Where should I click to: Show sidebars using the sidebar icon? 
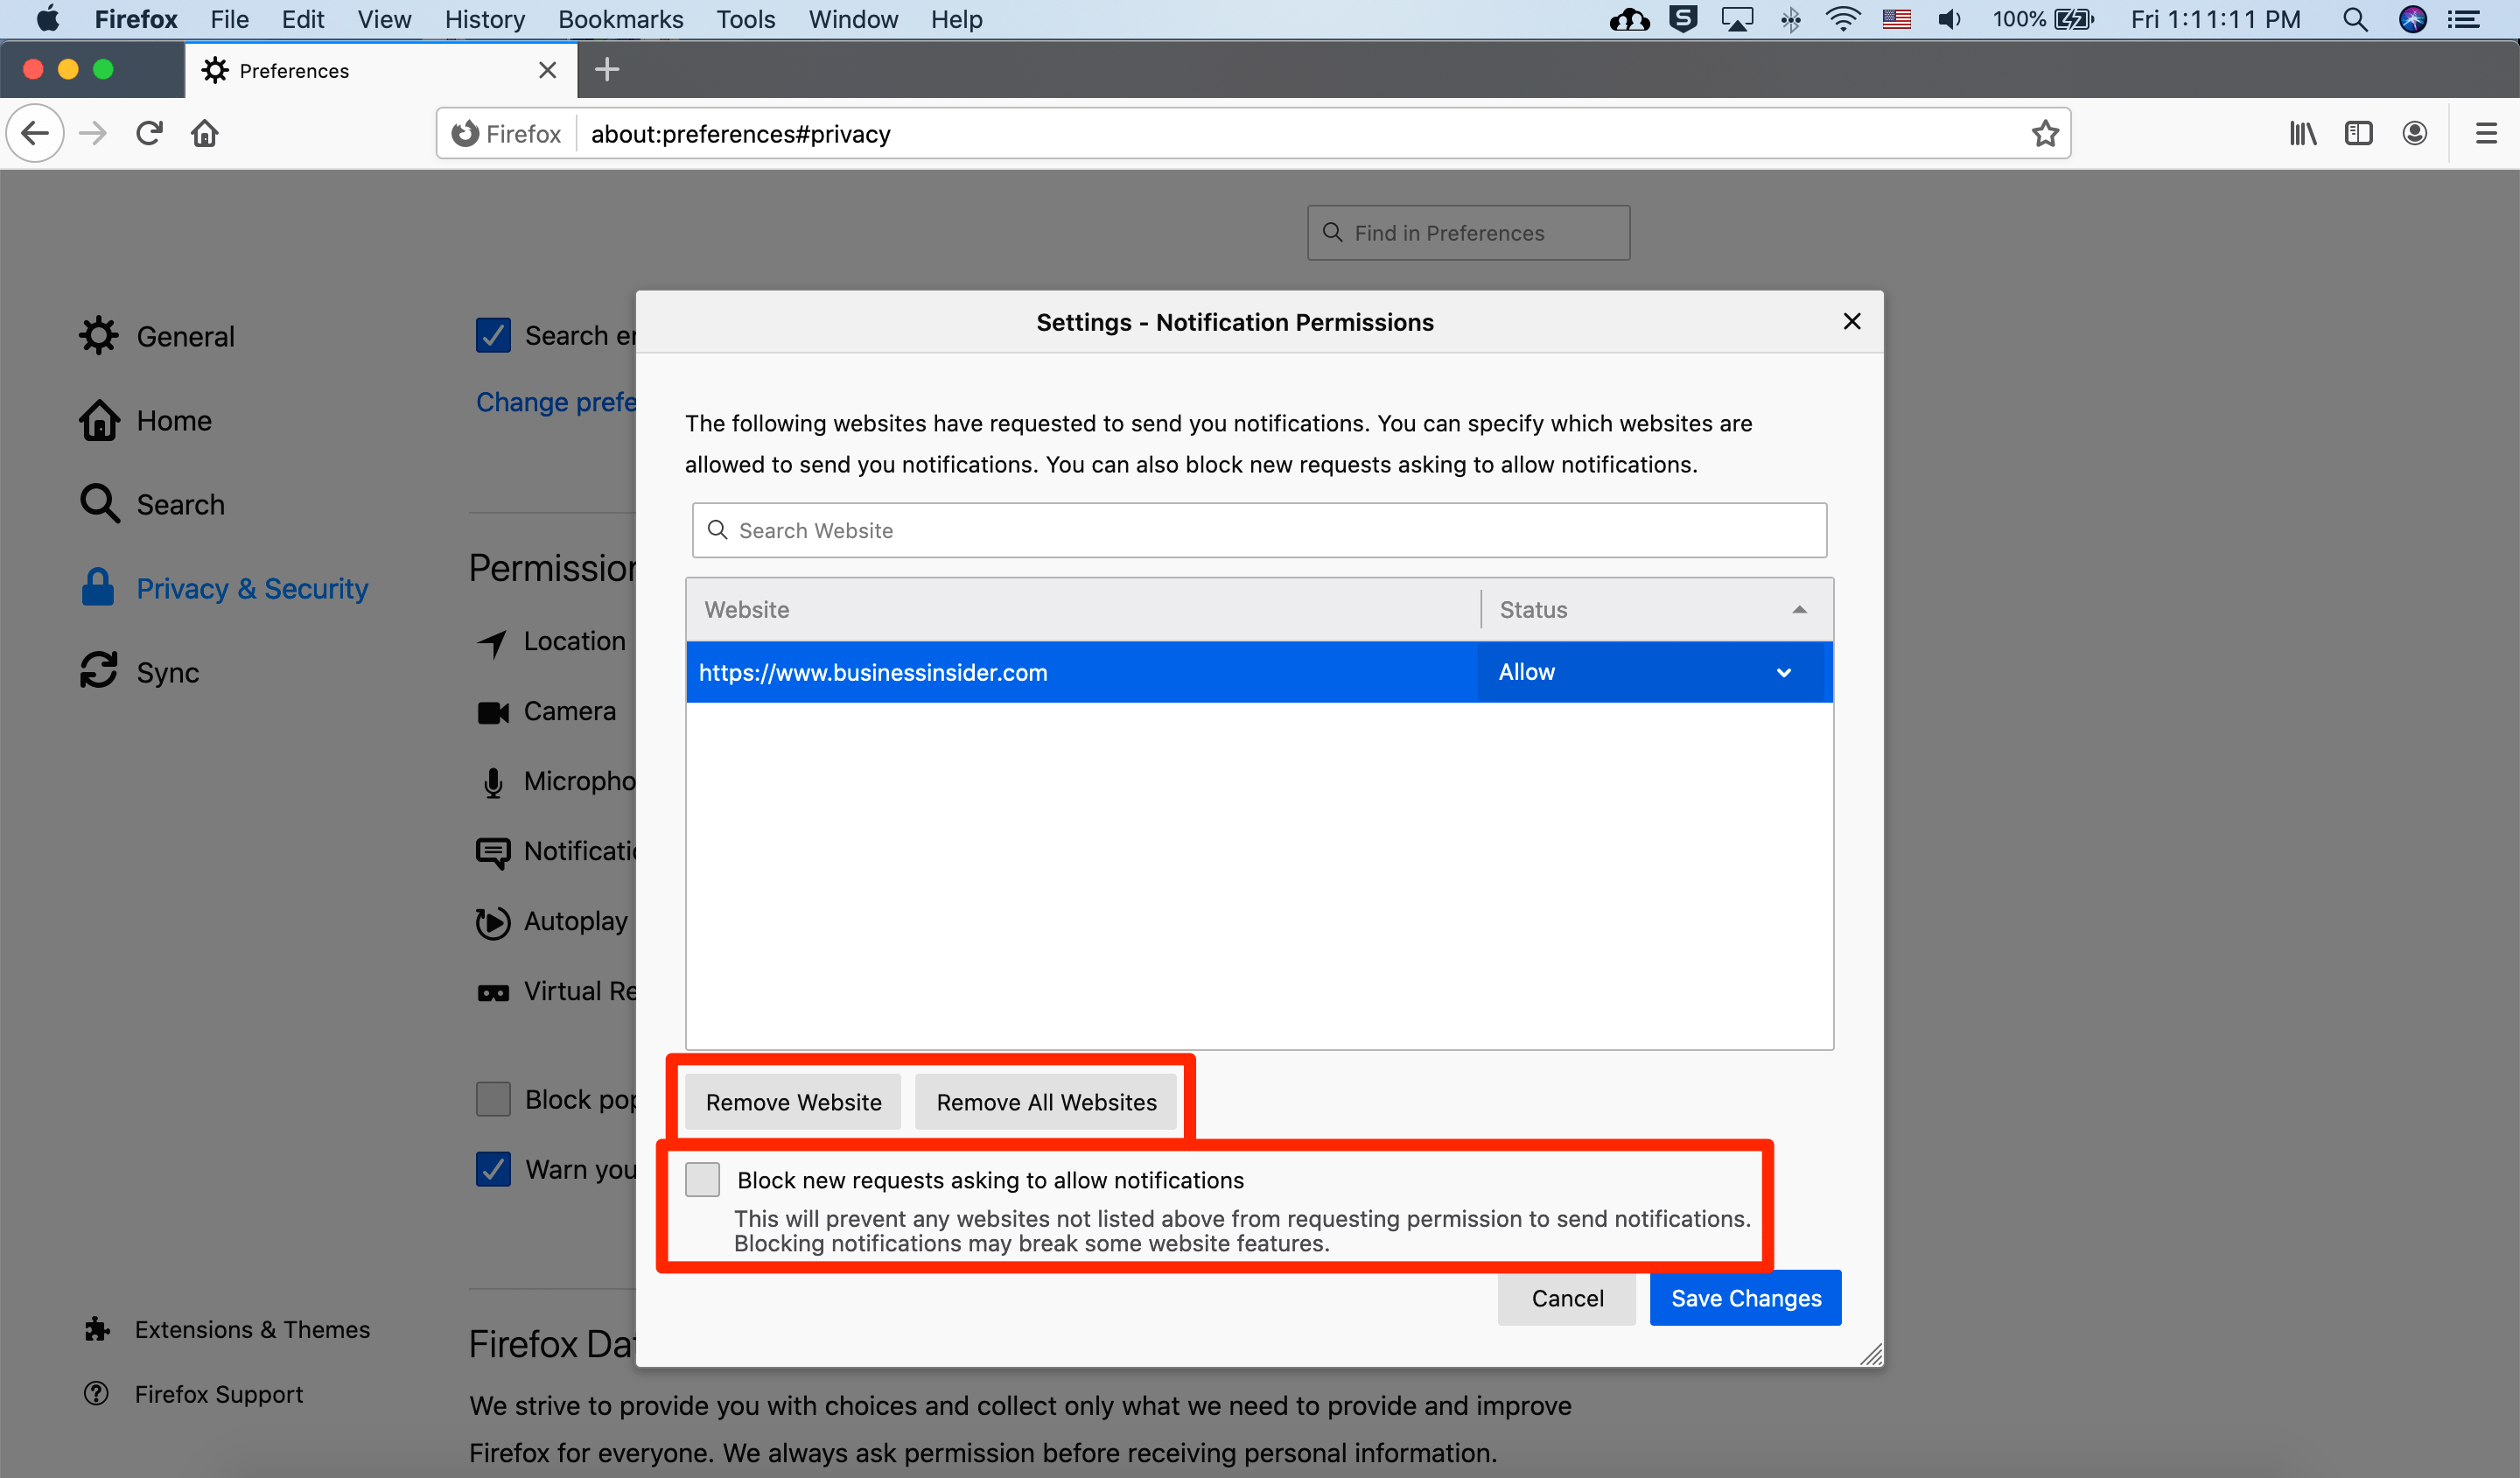(x=2358, y=133)
